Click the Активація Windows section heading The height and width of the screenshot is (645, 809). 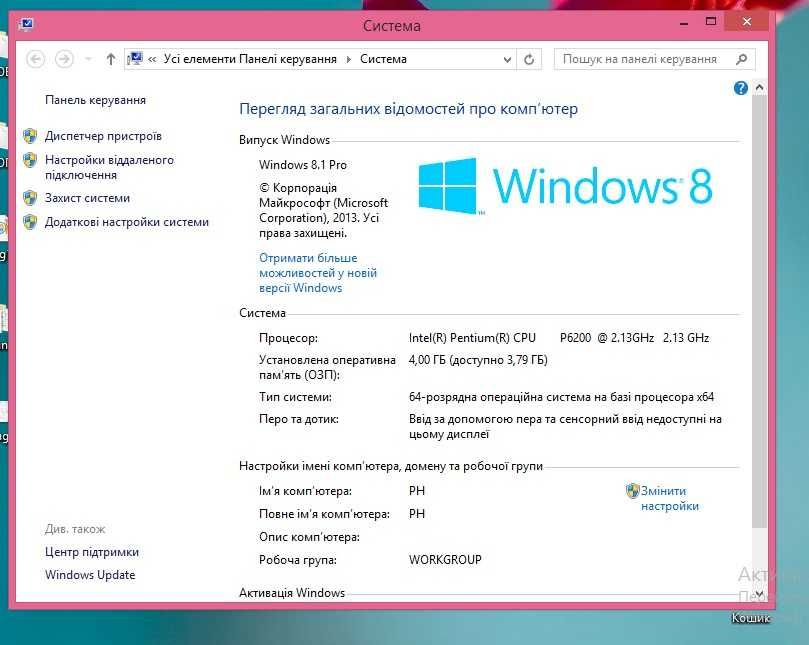click(292, 593)
